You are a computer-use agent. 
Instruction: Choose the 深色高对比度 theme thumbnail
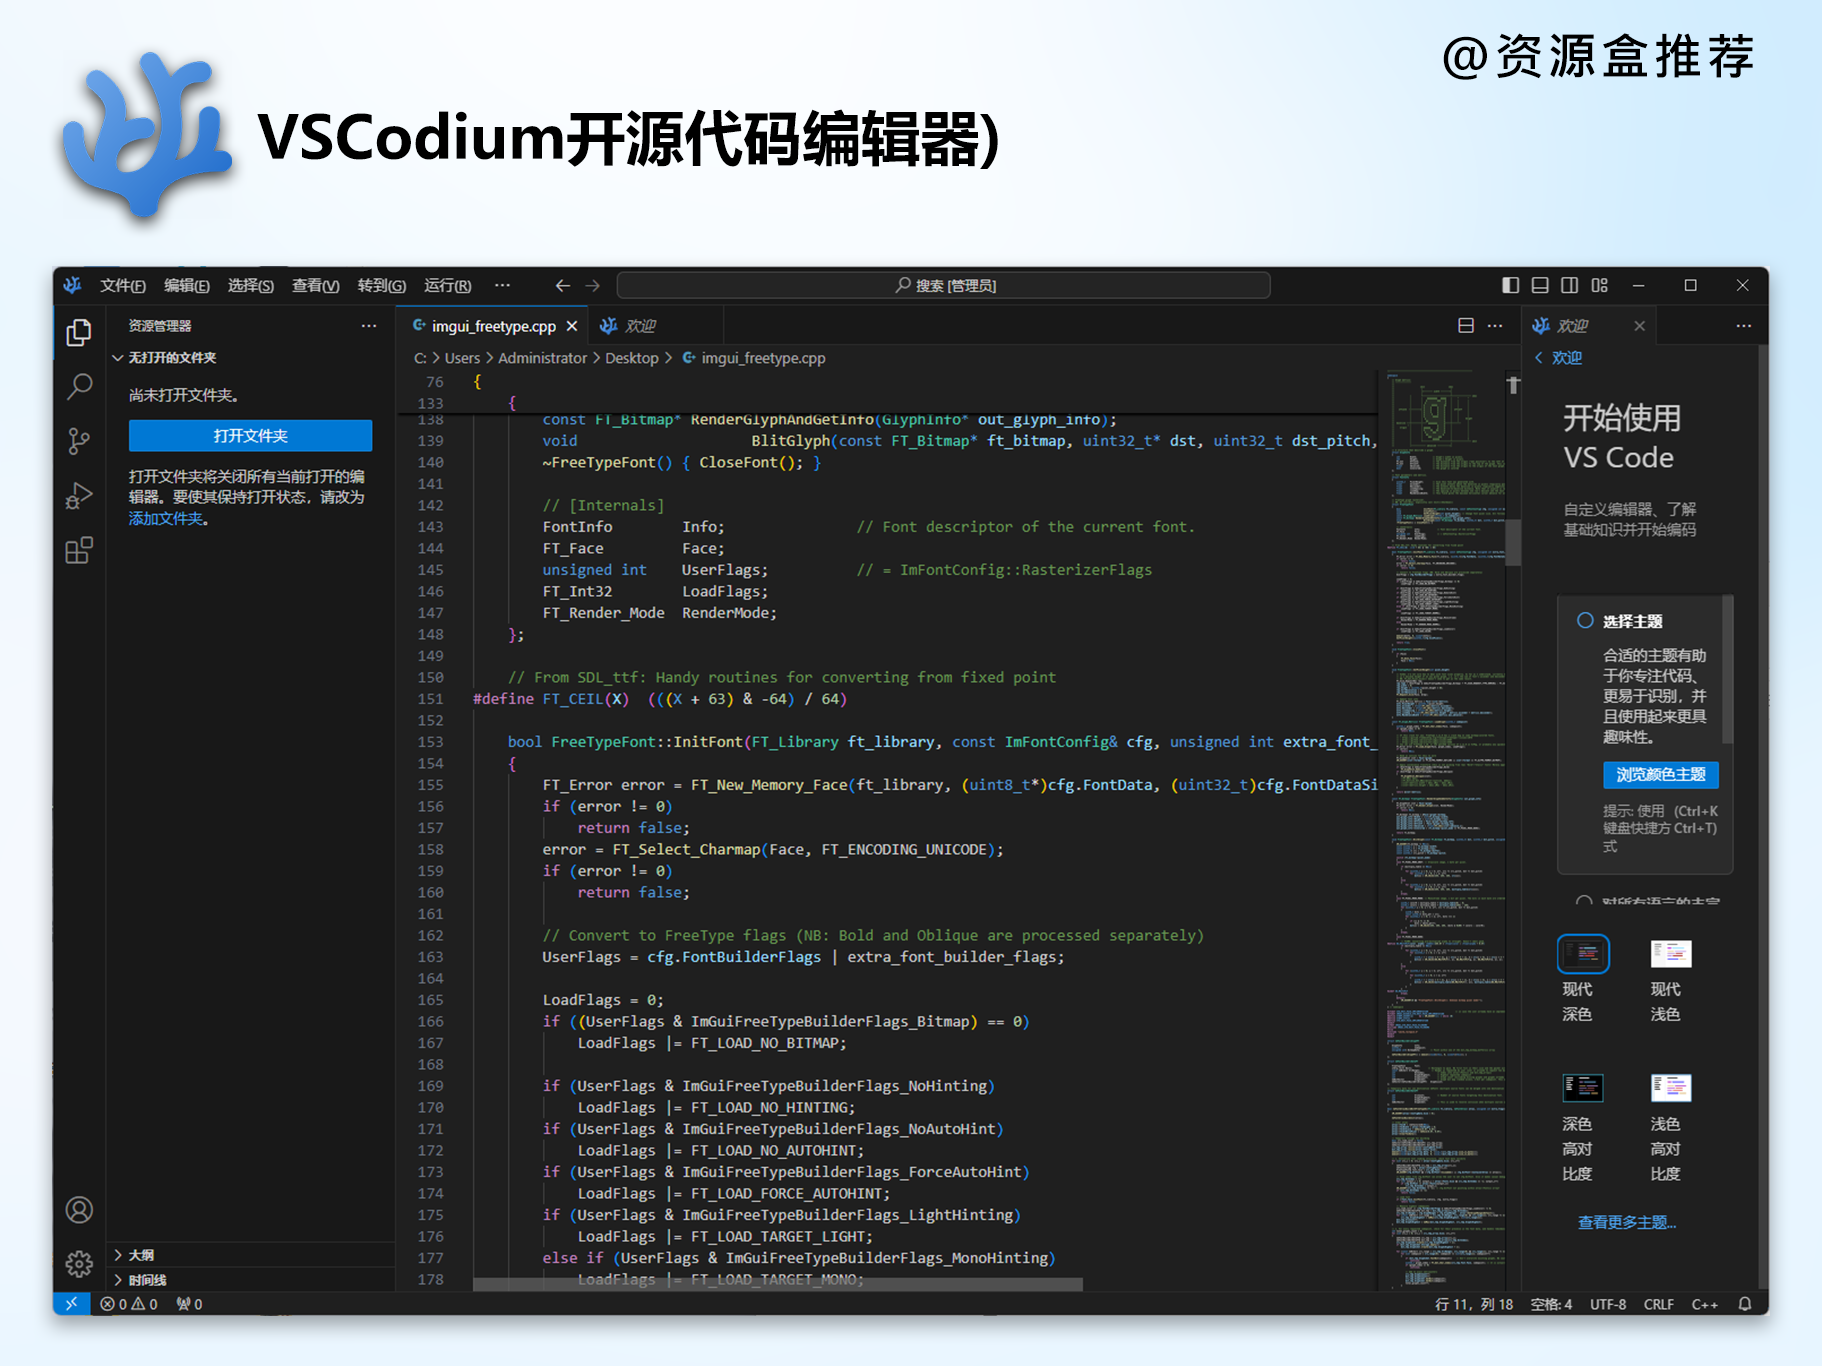click(1582, 1088)
